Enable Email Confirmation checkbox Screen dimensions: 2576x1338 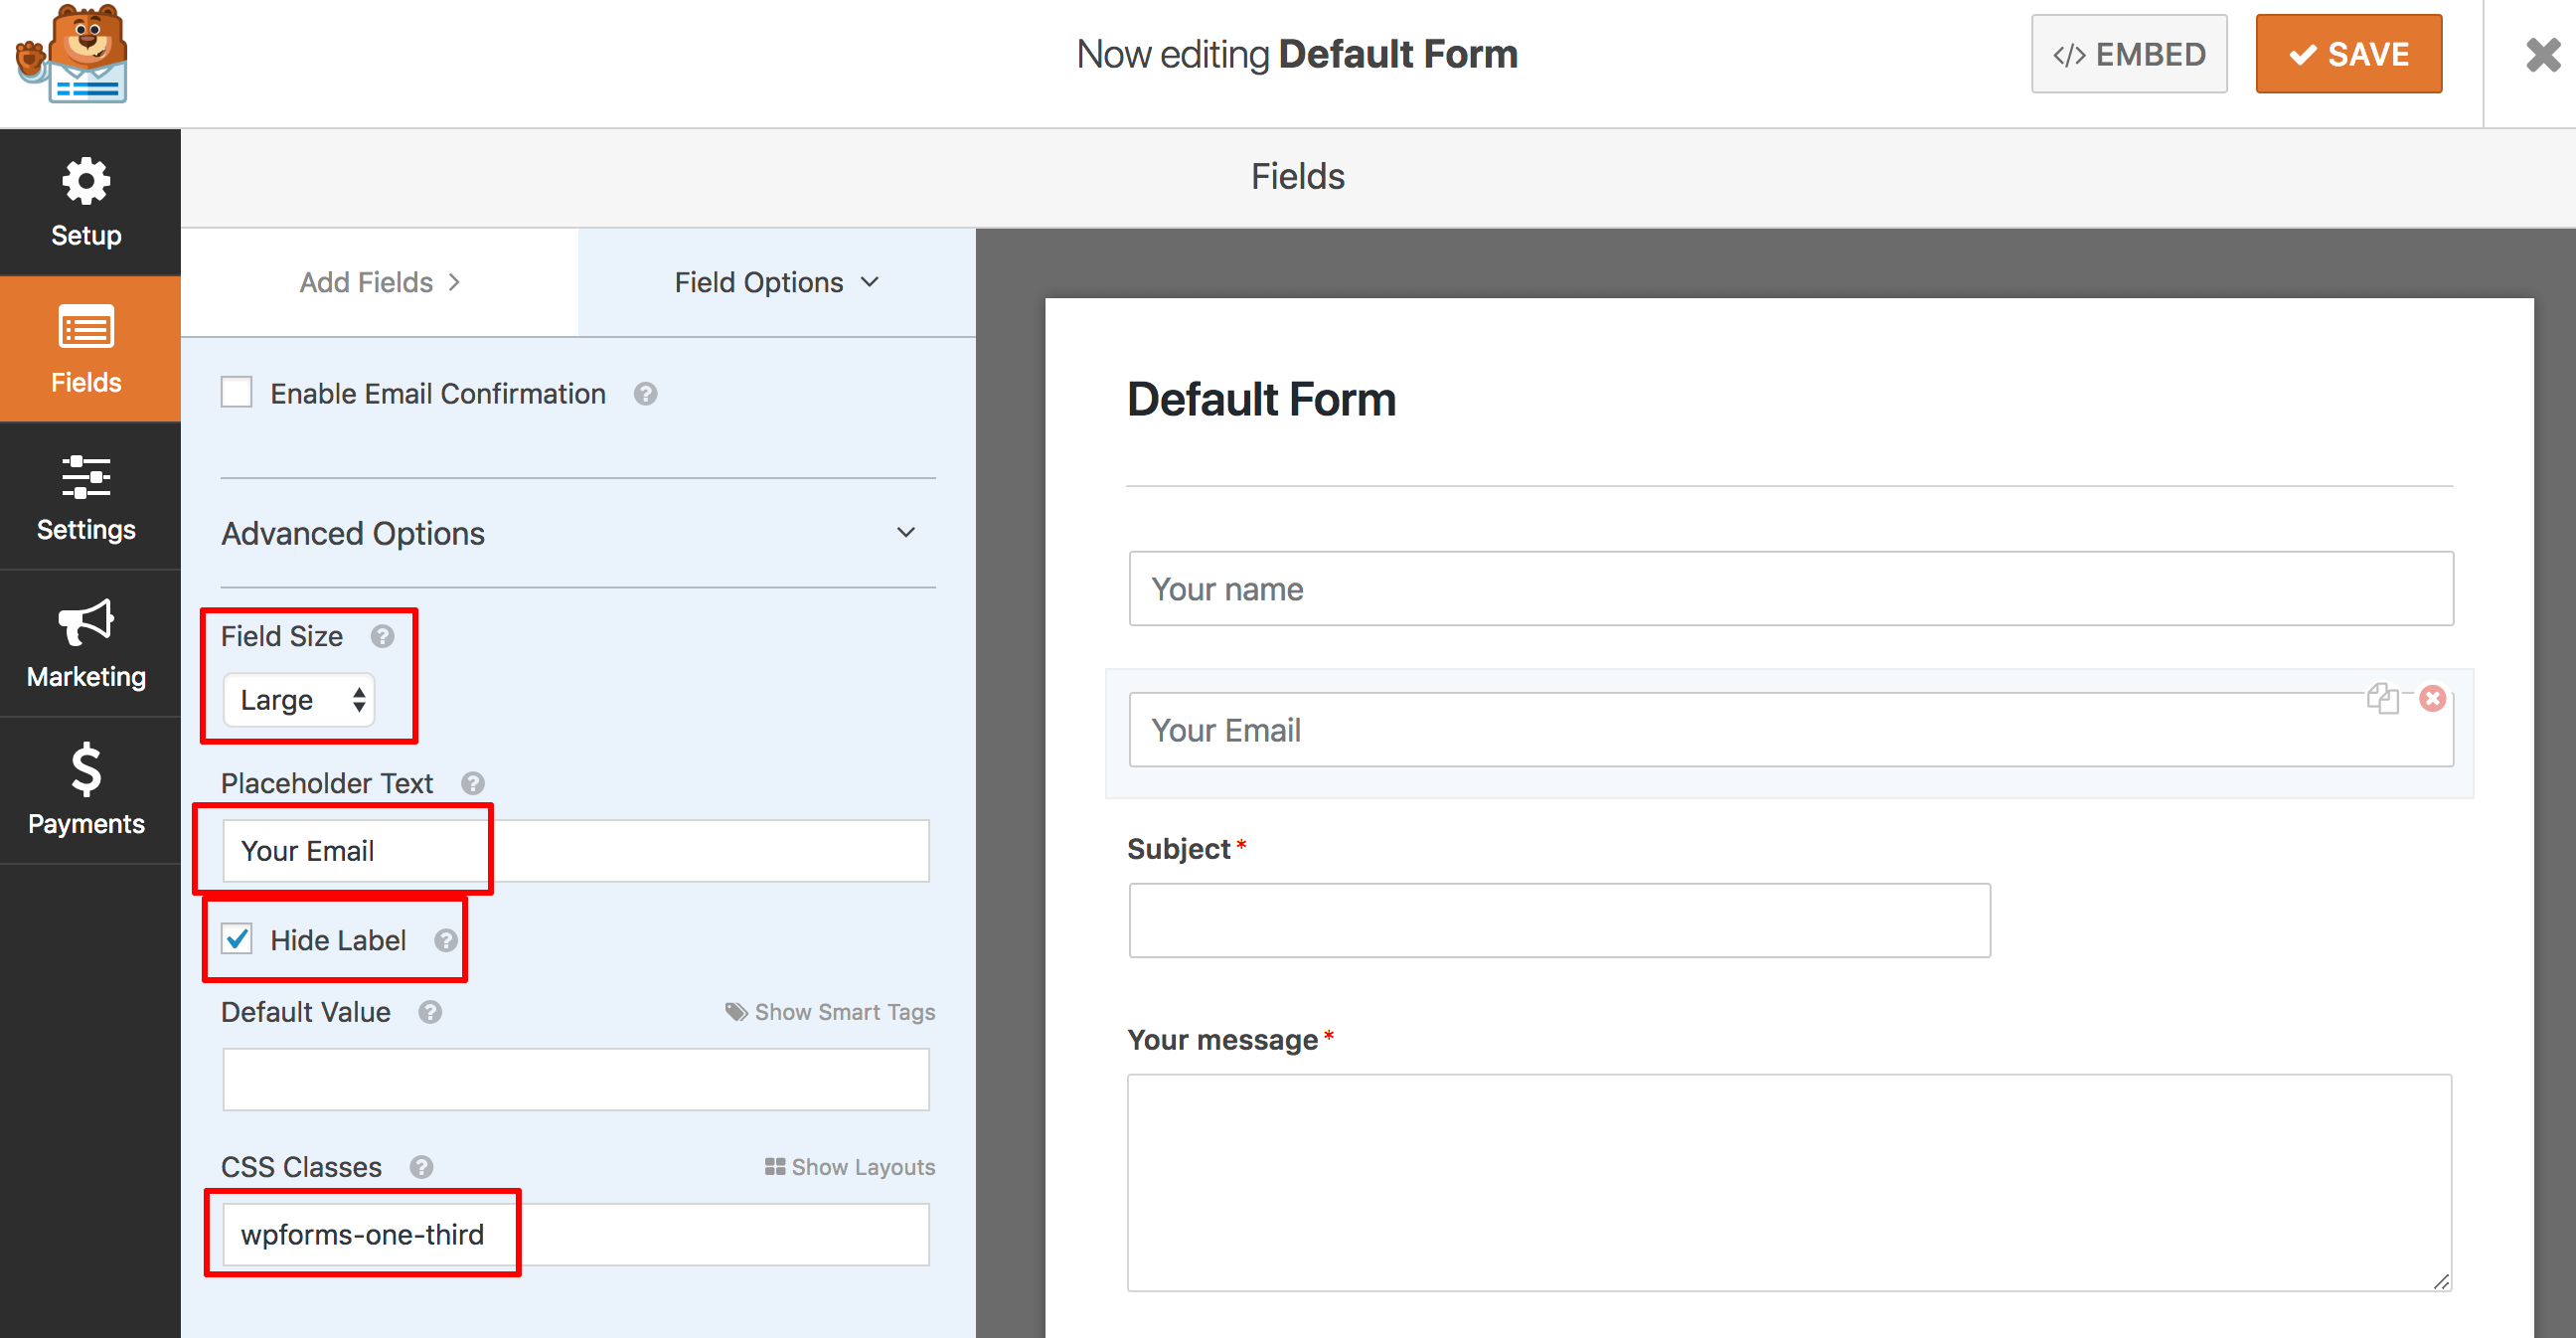[x=237, y=393]
